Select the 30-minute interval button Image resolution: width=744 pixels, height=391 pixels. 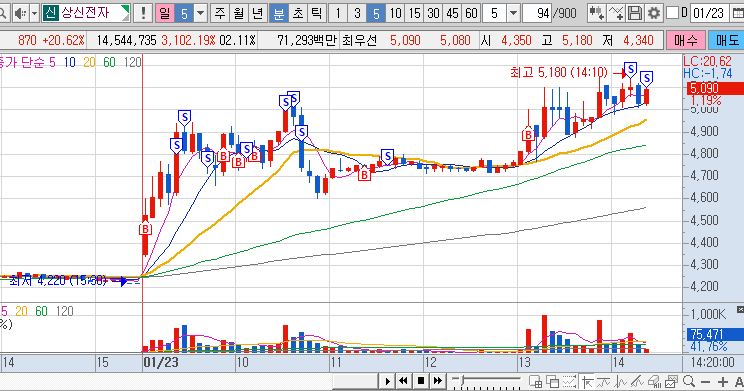pyautogui.click(x=433, y=13)
